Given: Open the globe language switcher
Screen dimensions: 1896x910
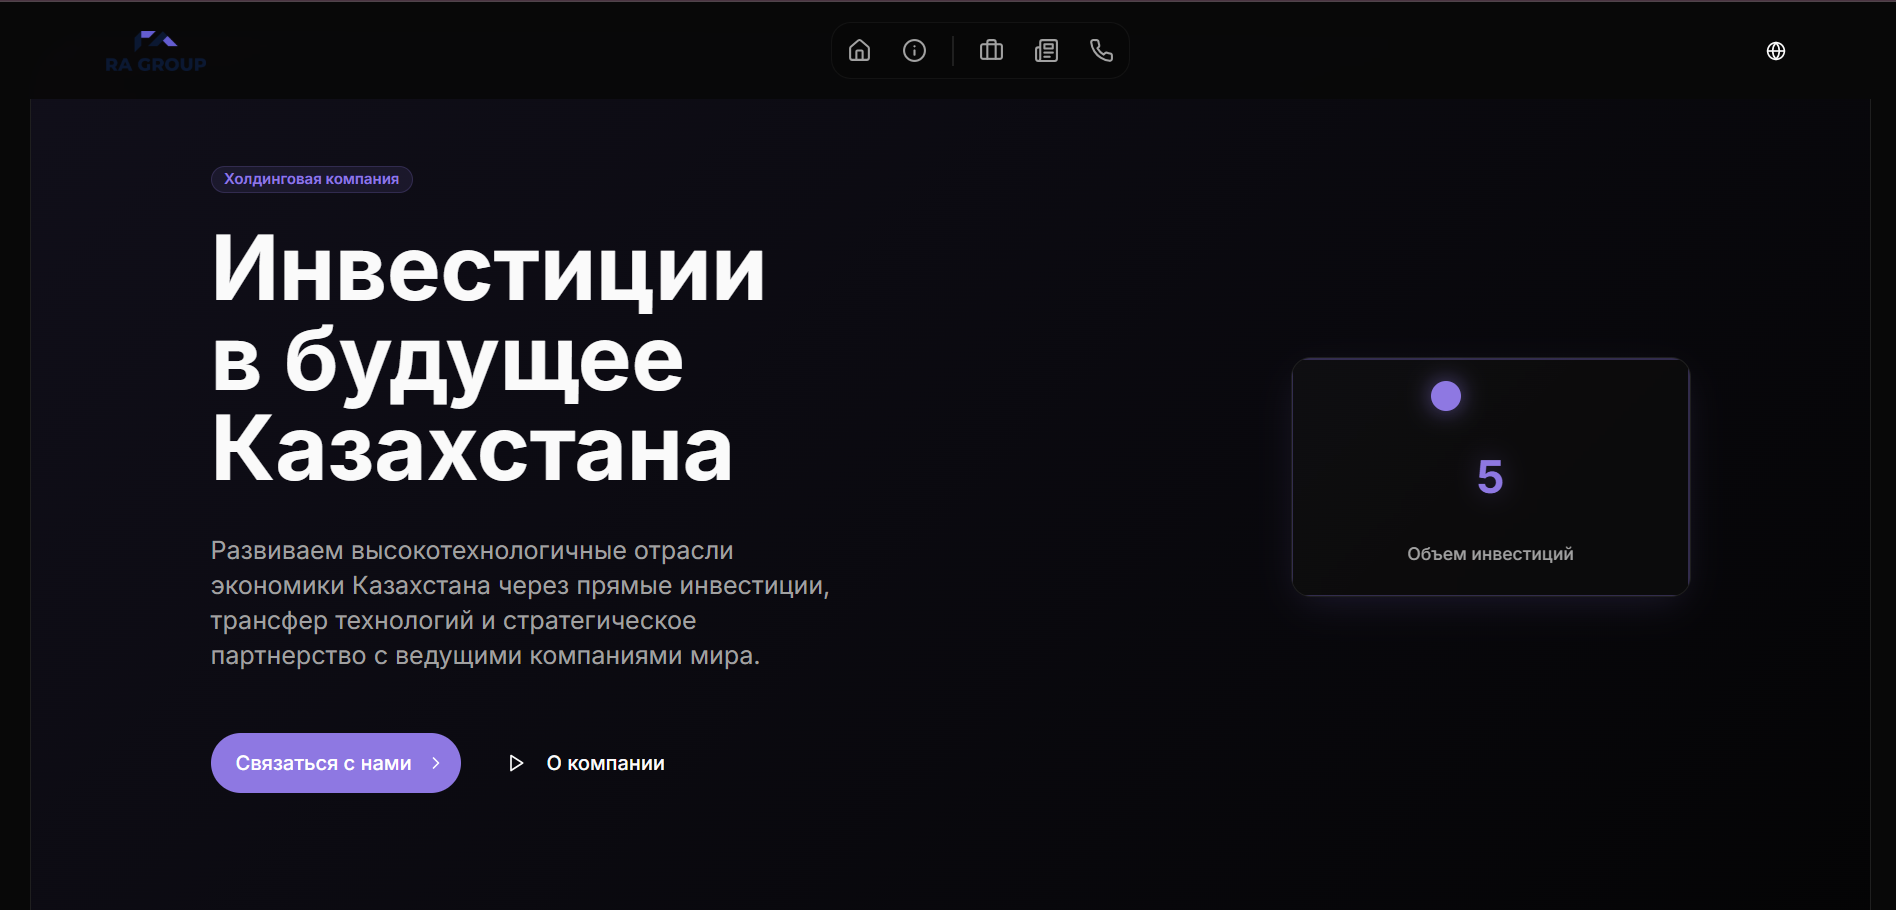Looking at the screenshot, I should 1775,51.
